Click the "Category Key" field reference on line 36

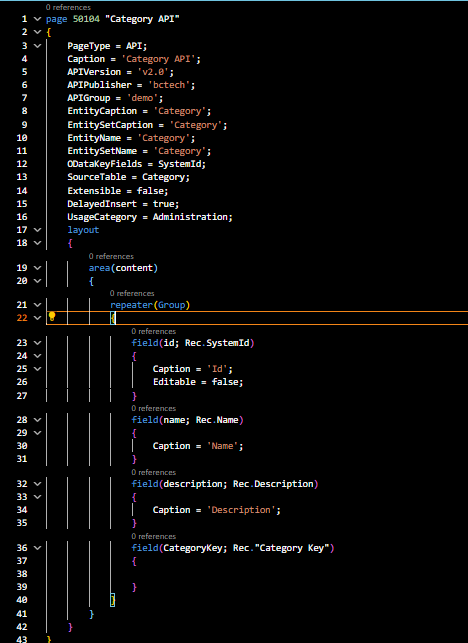click(292, 548)
